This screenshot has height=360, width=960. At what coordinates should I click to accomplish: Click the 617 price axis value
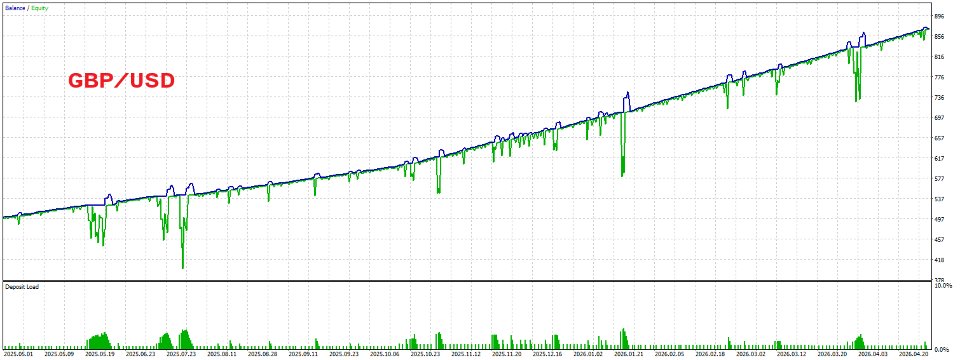pos(939,159)
